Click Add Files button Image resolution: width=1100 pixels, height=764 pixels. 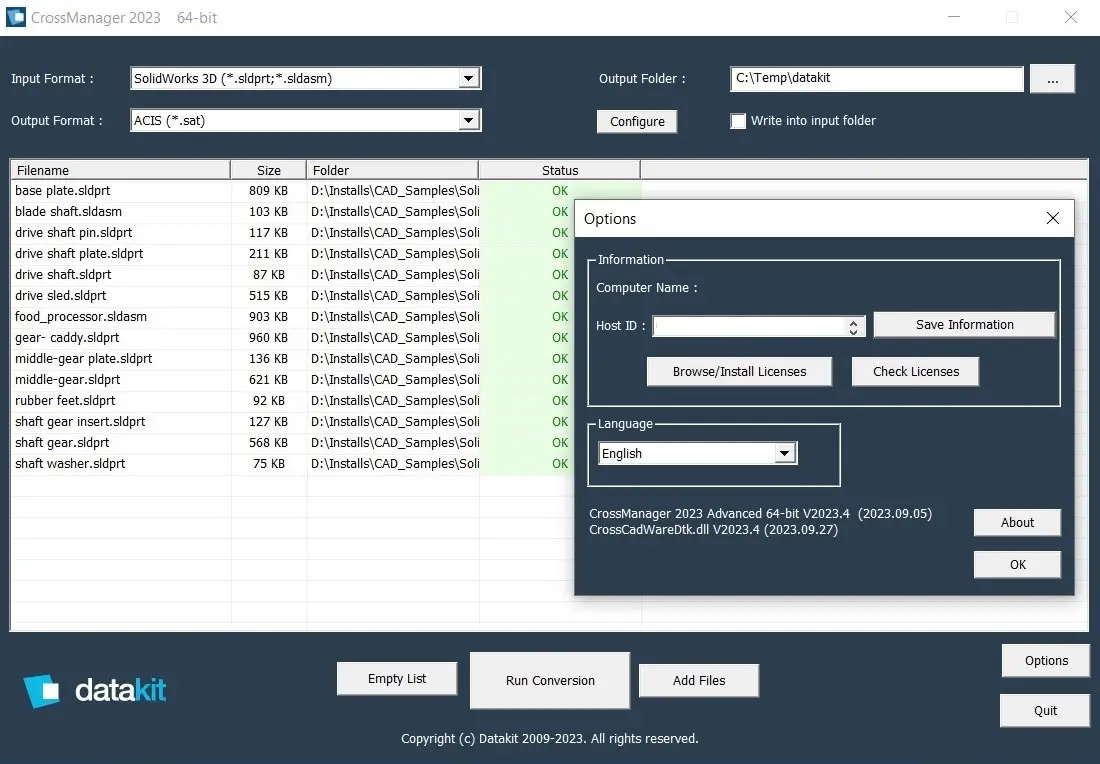click(x=699, y=681)
